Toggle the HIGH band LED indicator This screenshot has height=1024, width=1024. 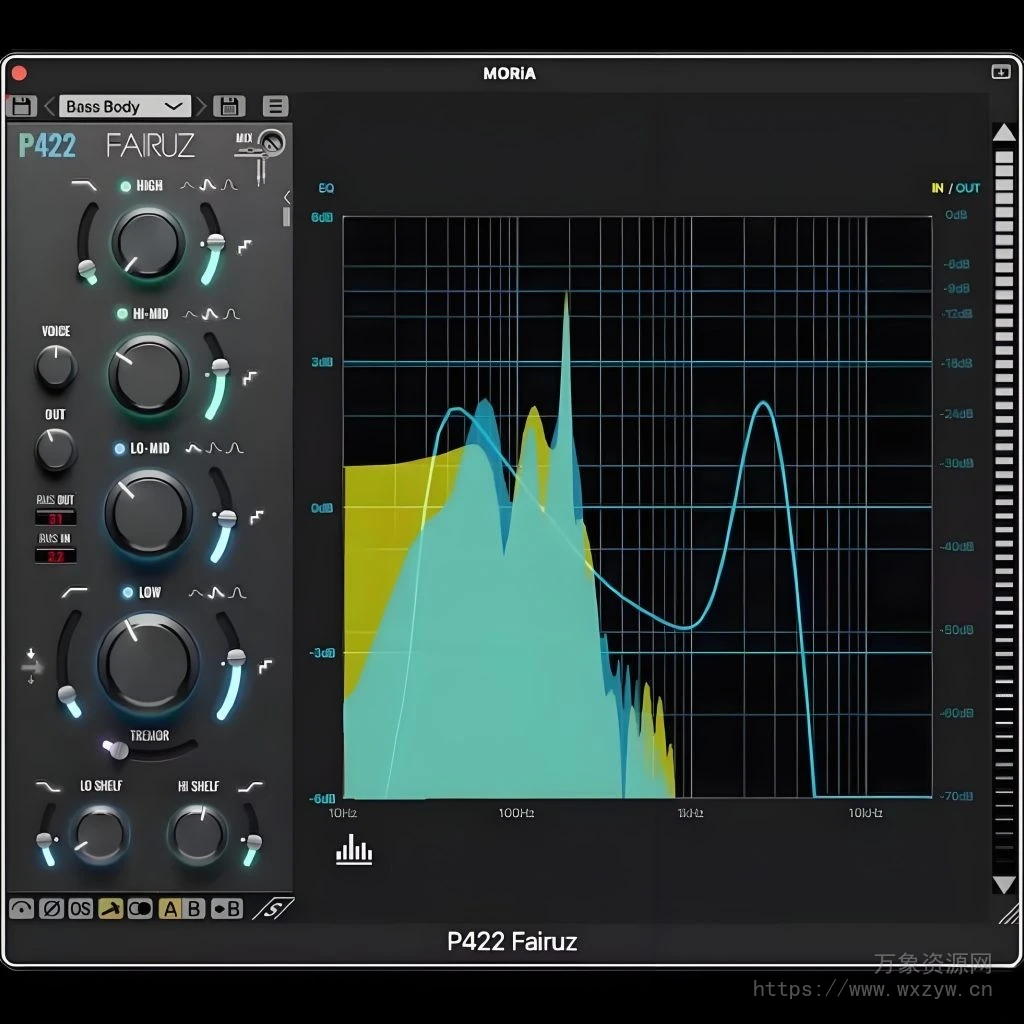126,185
